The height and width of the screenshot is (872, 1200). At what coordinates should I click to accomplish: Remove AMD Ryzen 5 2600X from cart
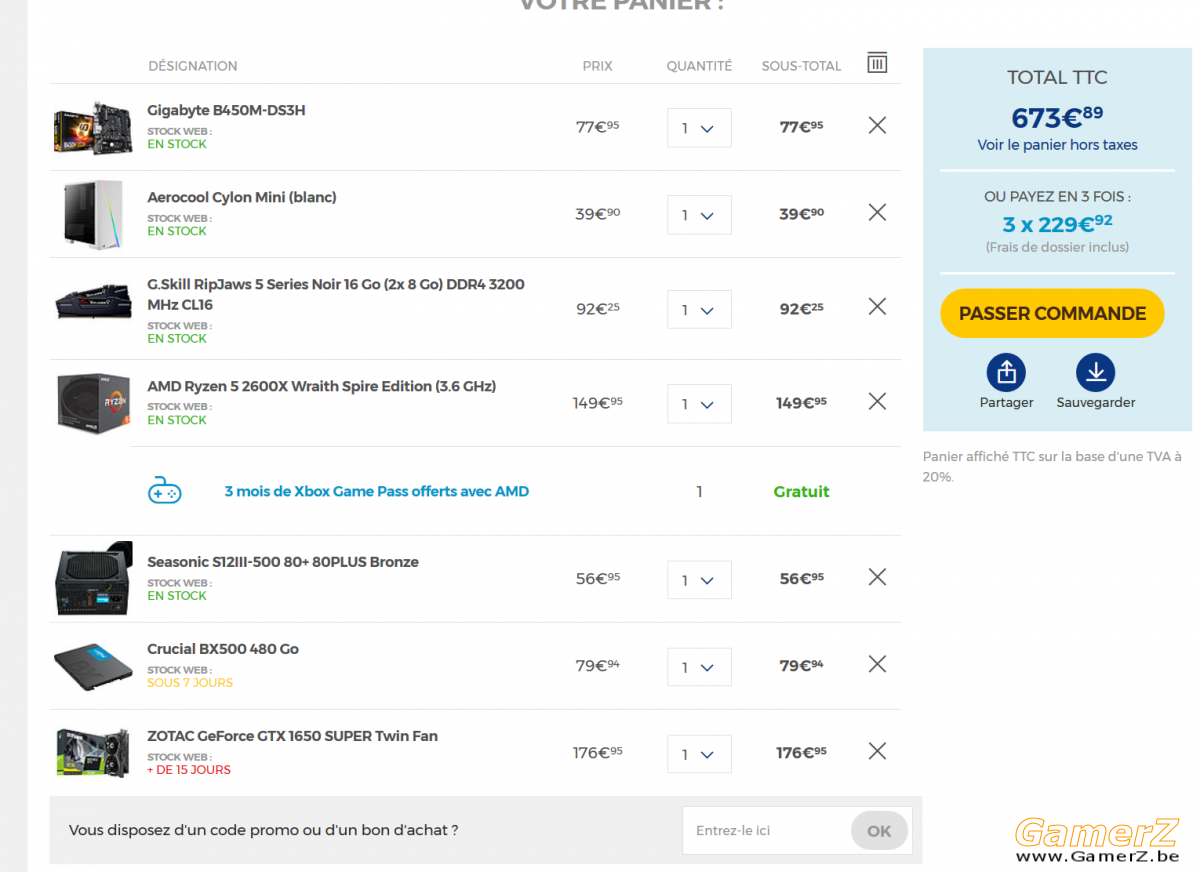click(x=877, y=401)
